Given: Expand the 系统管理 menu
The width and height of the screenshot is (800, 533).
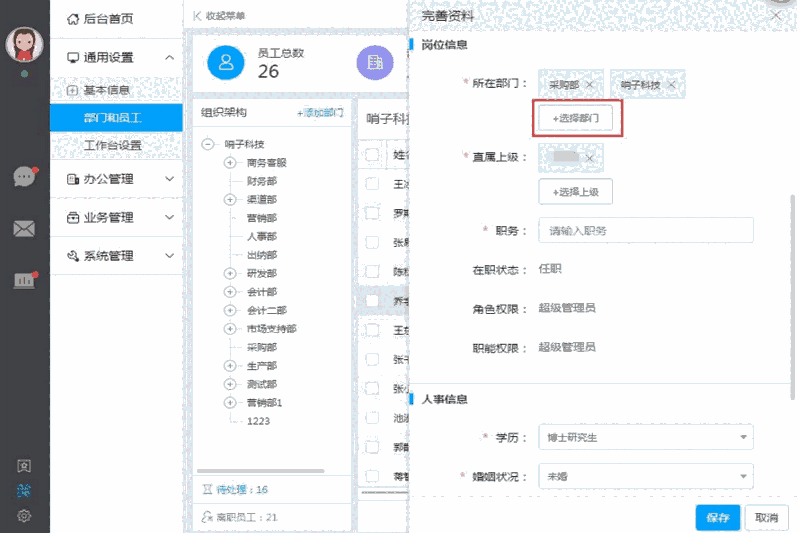Looking at the screenshot, I should (x=117, y=256).
